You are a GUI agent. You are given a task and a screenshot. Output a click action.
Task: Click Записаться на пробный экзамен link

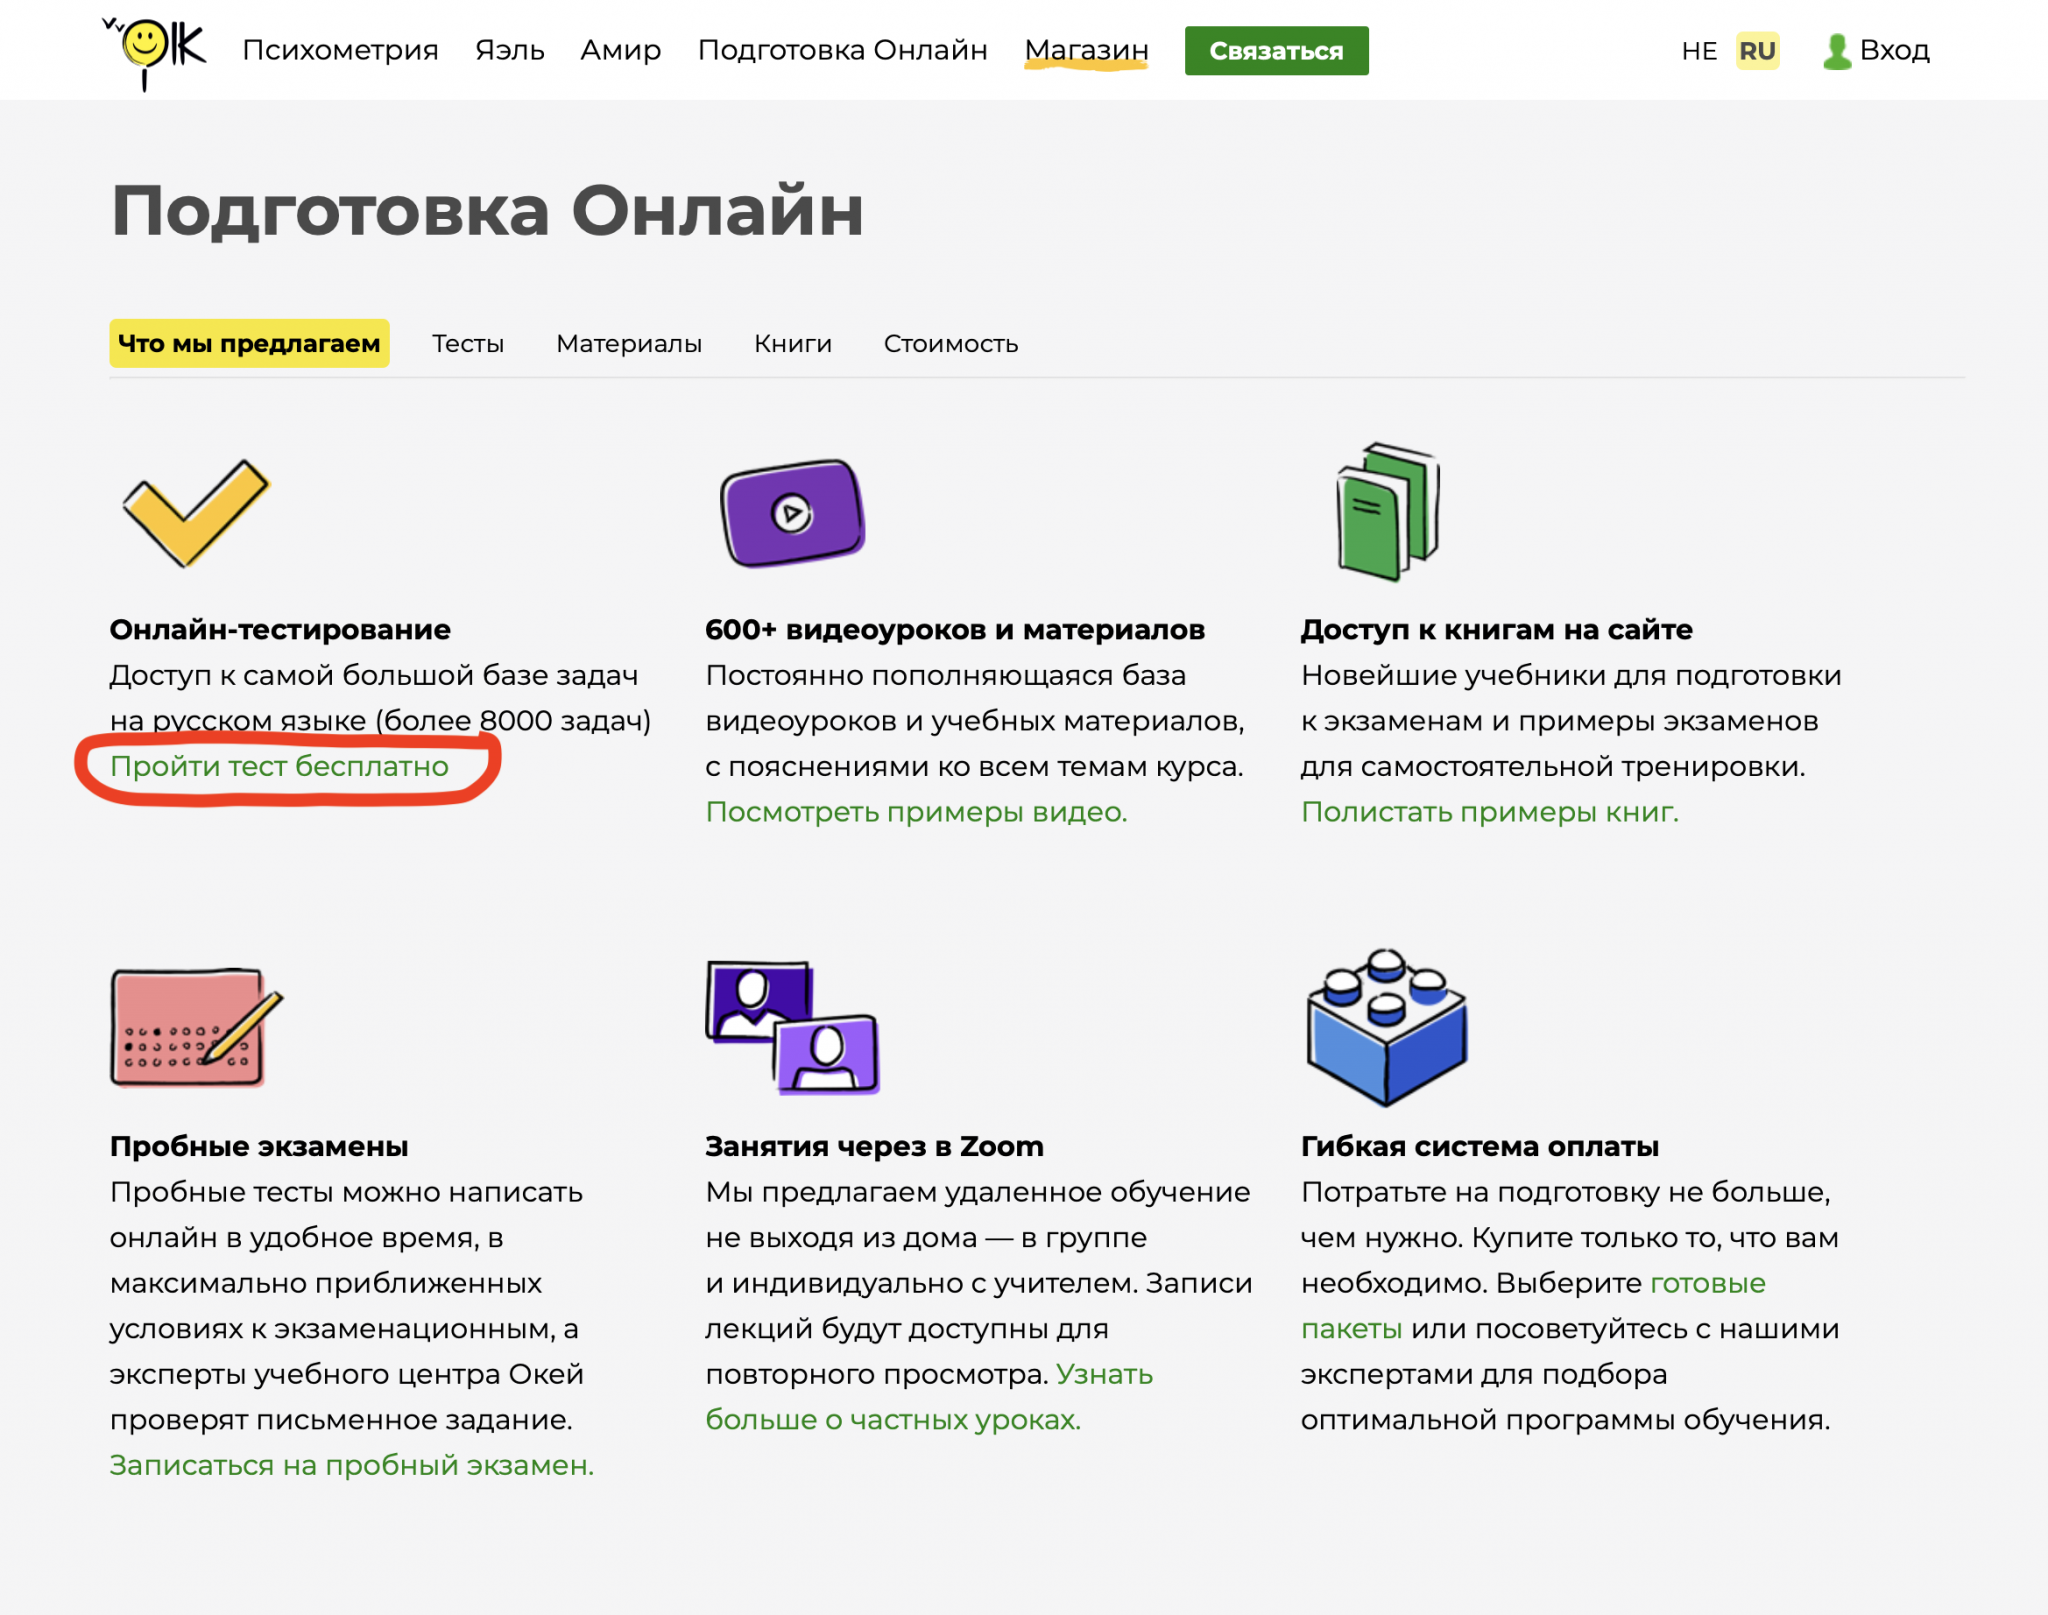(x=352, y=1465)
